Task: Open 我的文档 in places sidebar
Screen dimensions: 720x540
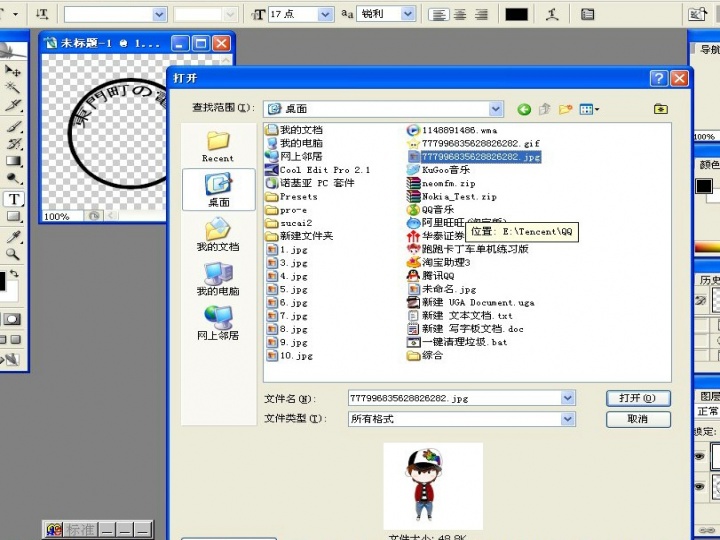Action: [218, 234]
